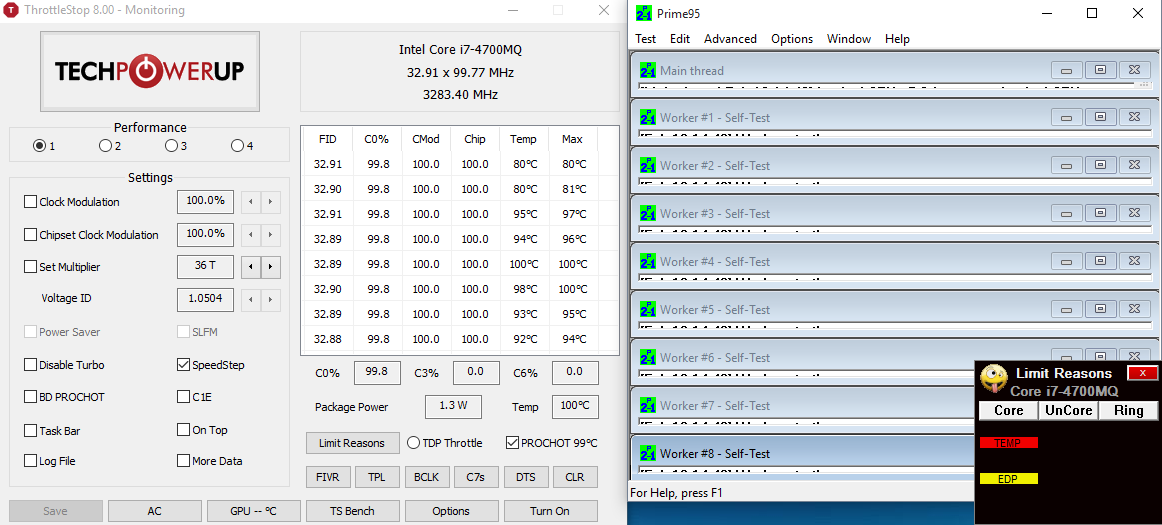1162x525 pixels.
Task: Increase the Voltage ID value
Action: 270,300
